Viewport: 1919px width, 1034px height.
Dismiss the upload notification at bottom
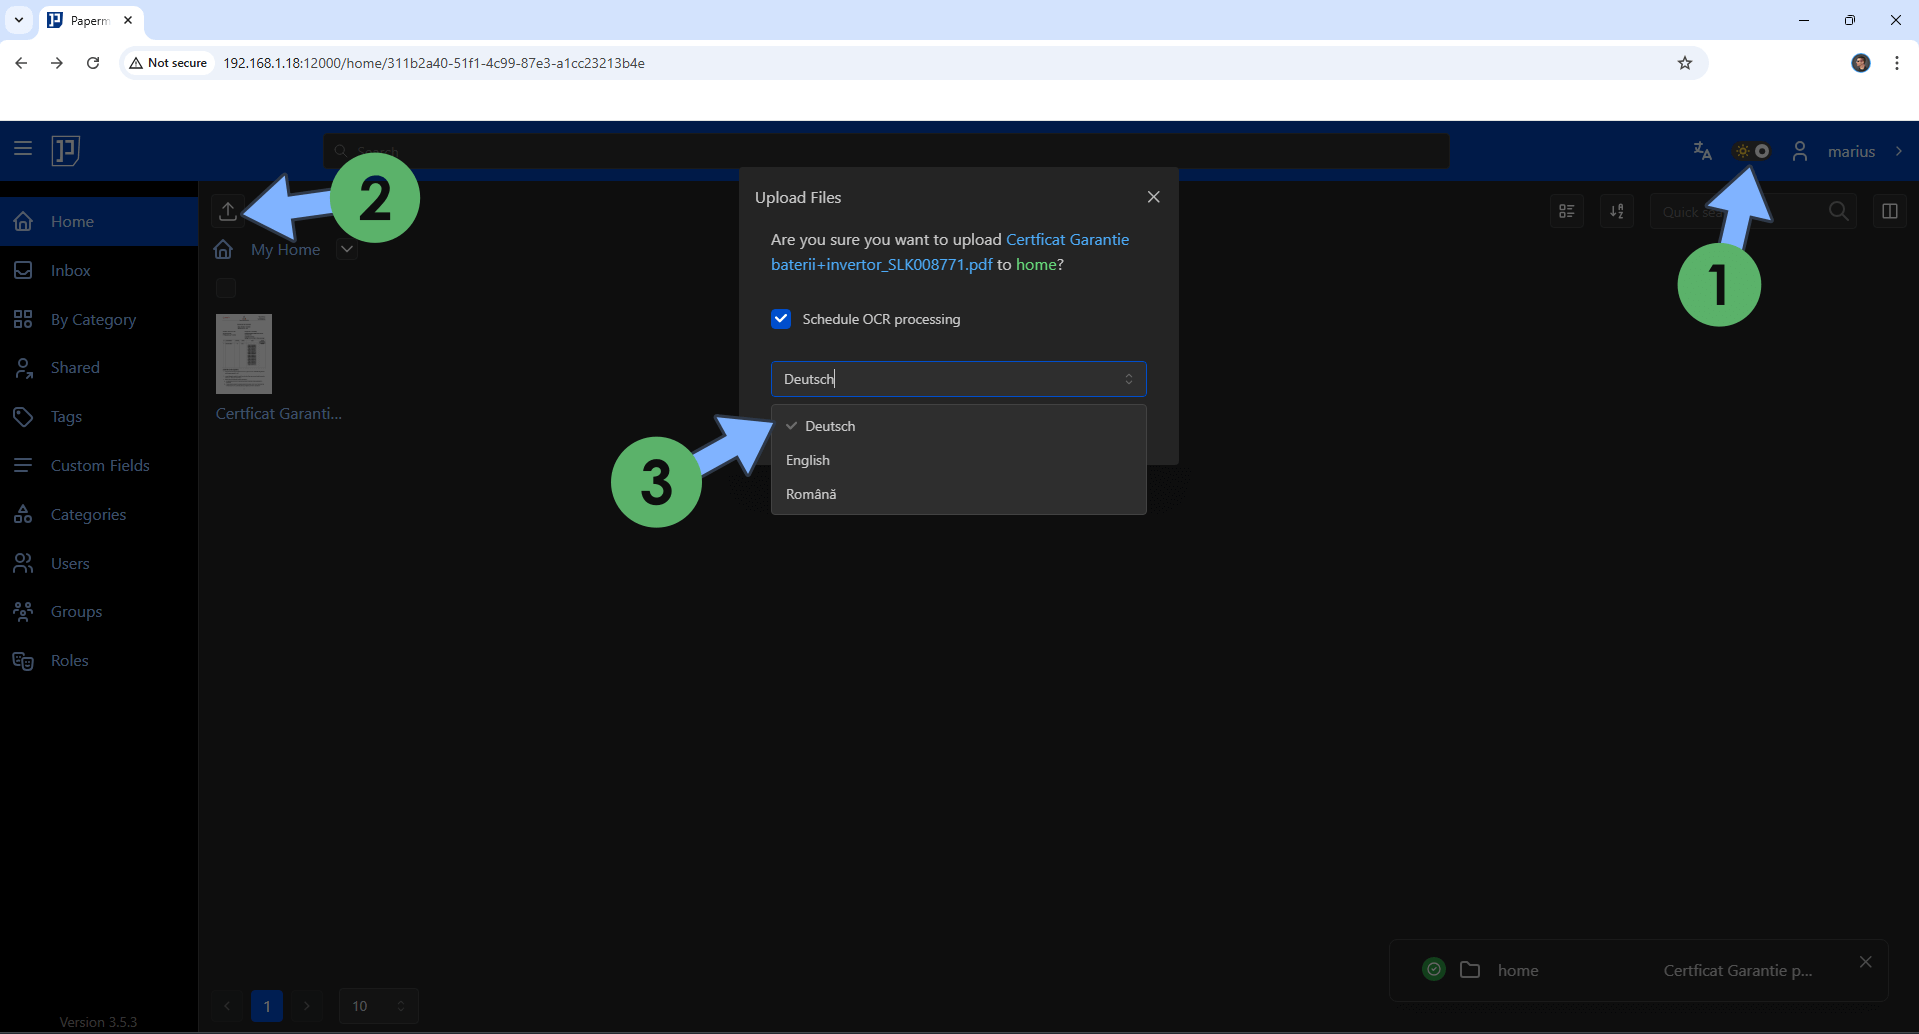point(1865,962)
